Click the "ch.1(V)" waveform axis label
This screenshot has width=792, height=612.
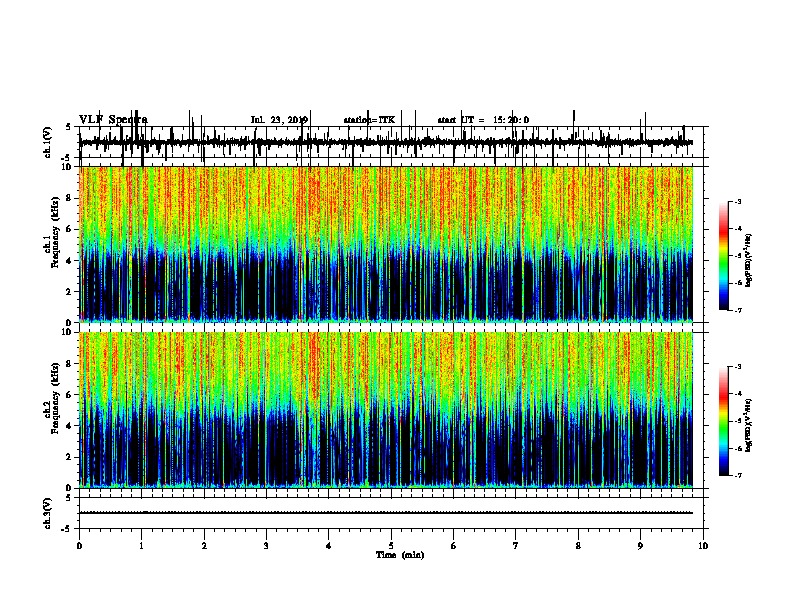click(x=47, y=142)
